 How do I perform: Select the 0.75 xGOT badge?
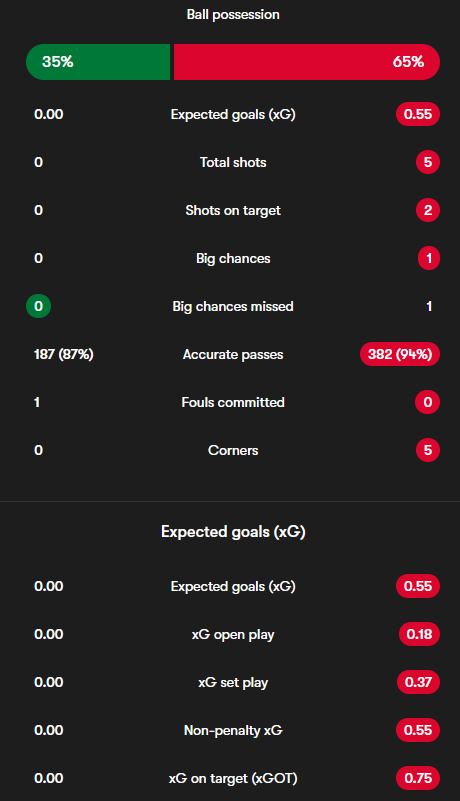[x=418, y=778]
